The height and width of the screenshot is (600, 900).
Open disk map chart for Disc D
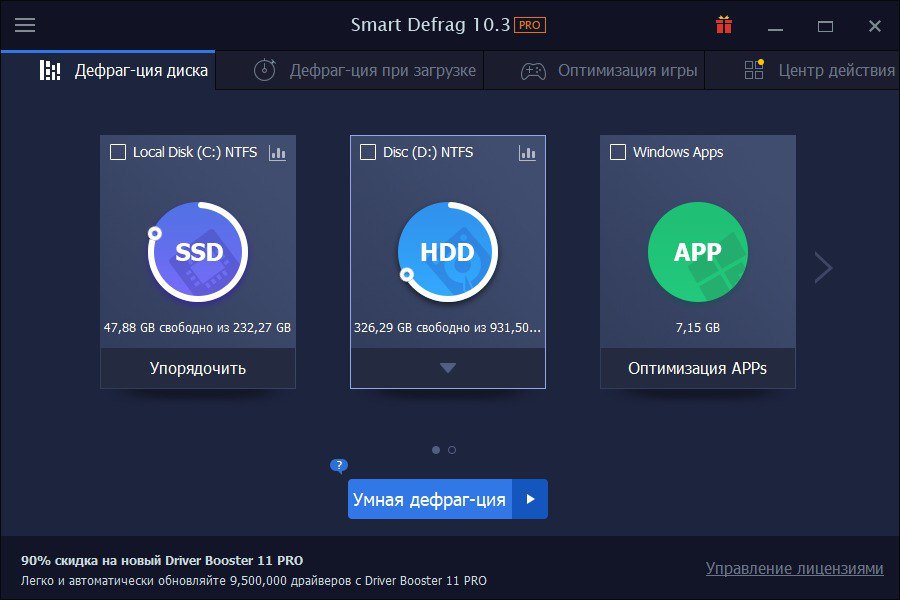click(527, 153)
